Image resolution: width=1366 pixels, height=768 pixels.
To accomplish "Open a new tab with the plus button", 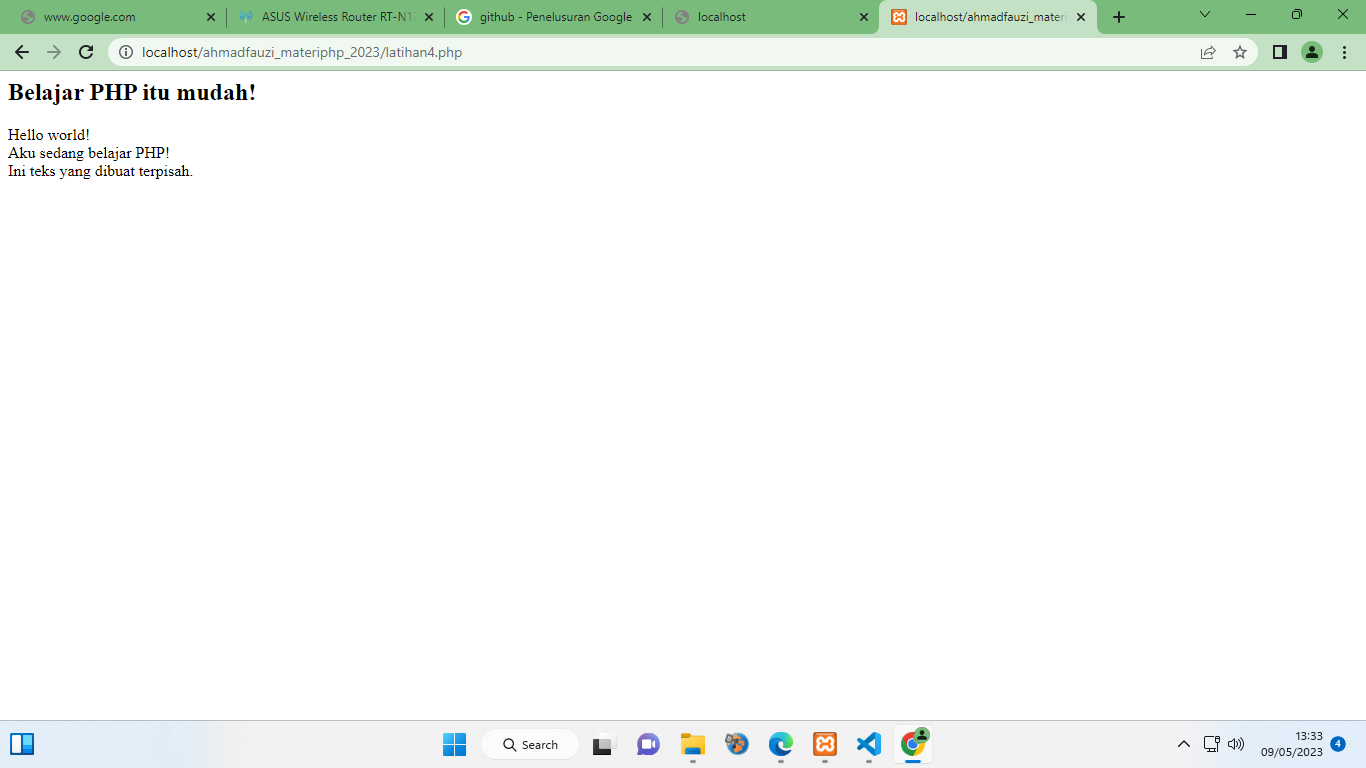I will pyautogui.click(x=1118, y=16).
